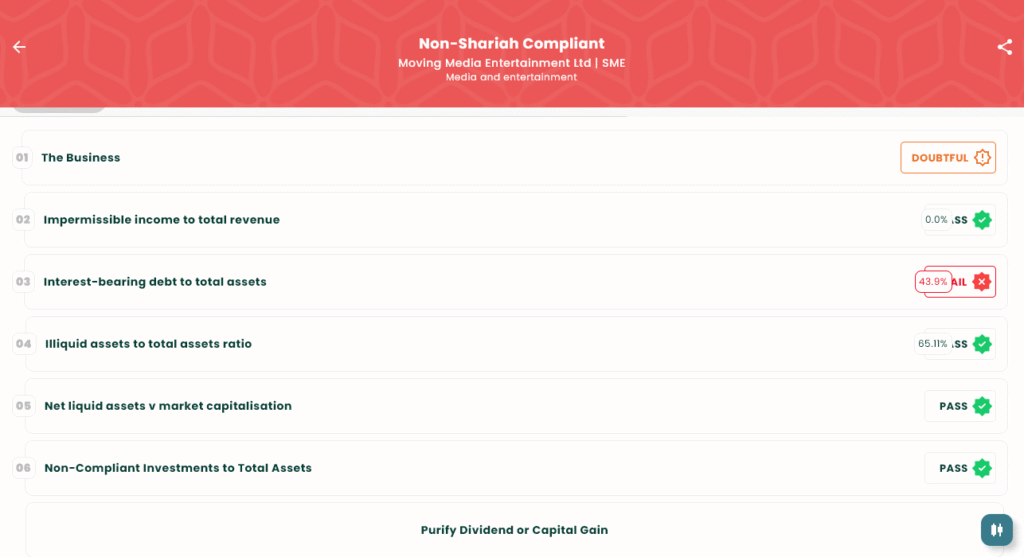This screenshot has width=1024, height=557.
Task: Expand Net liquid assets v market capitalisation
Action: (168, 406)
